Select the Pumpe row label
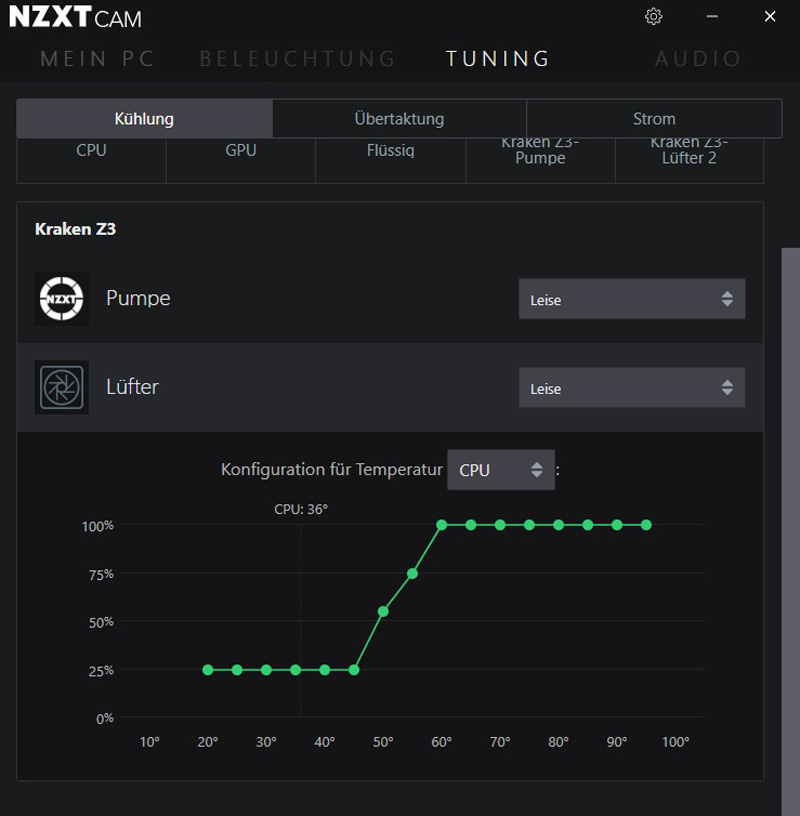 point(138,298)
